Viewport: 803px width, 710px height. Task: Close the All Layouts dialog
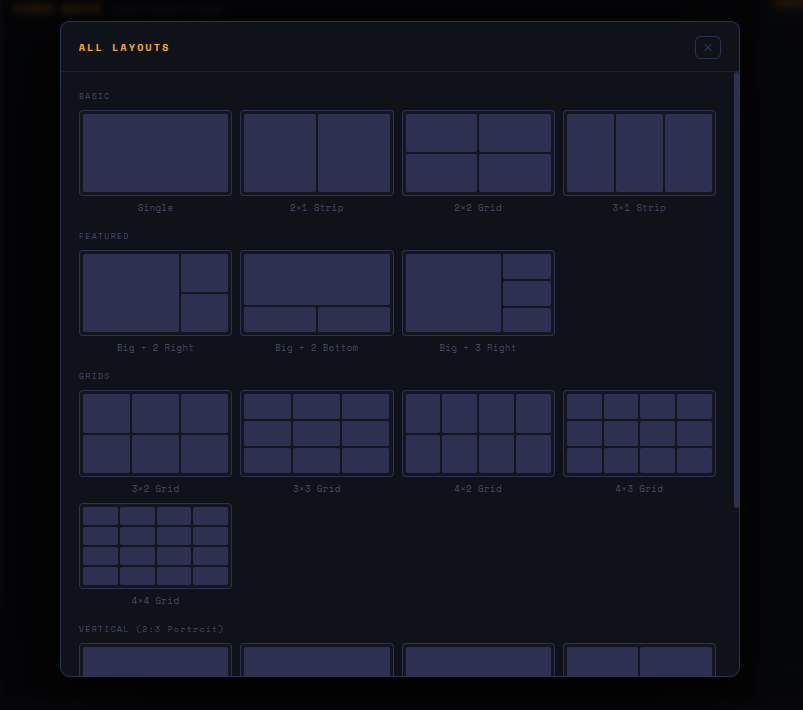[708, 47]
